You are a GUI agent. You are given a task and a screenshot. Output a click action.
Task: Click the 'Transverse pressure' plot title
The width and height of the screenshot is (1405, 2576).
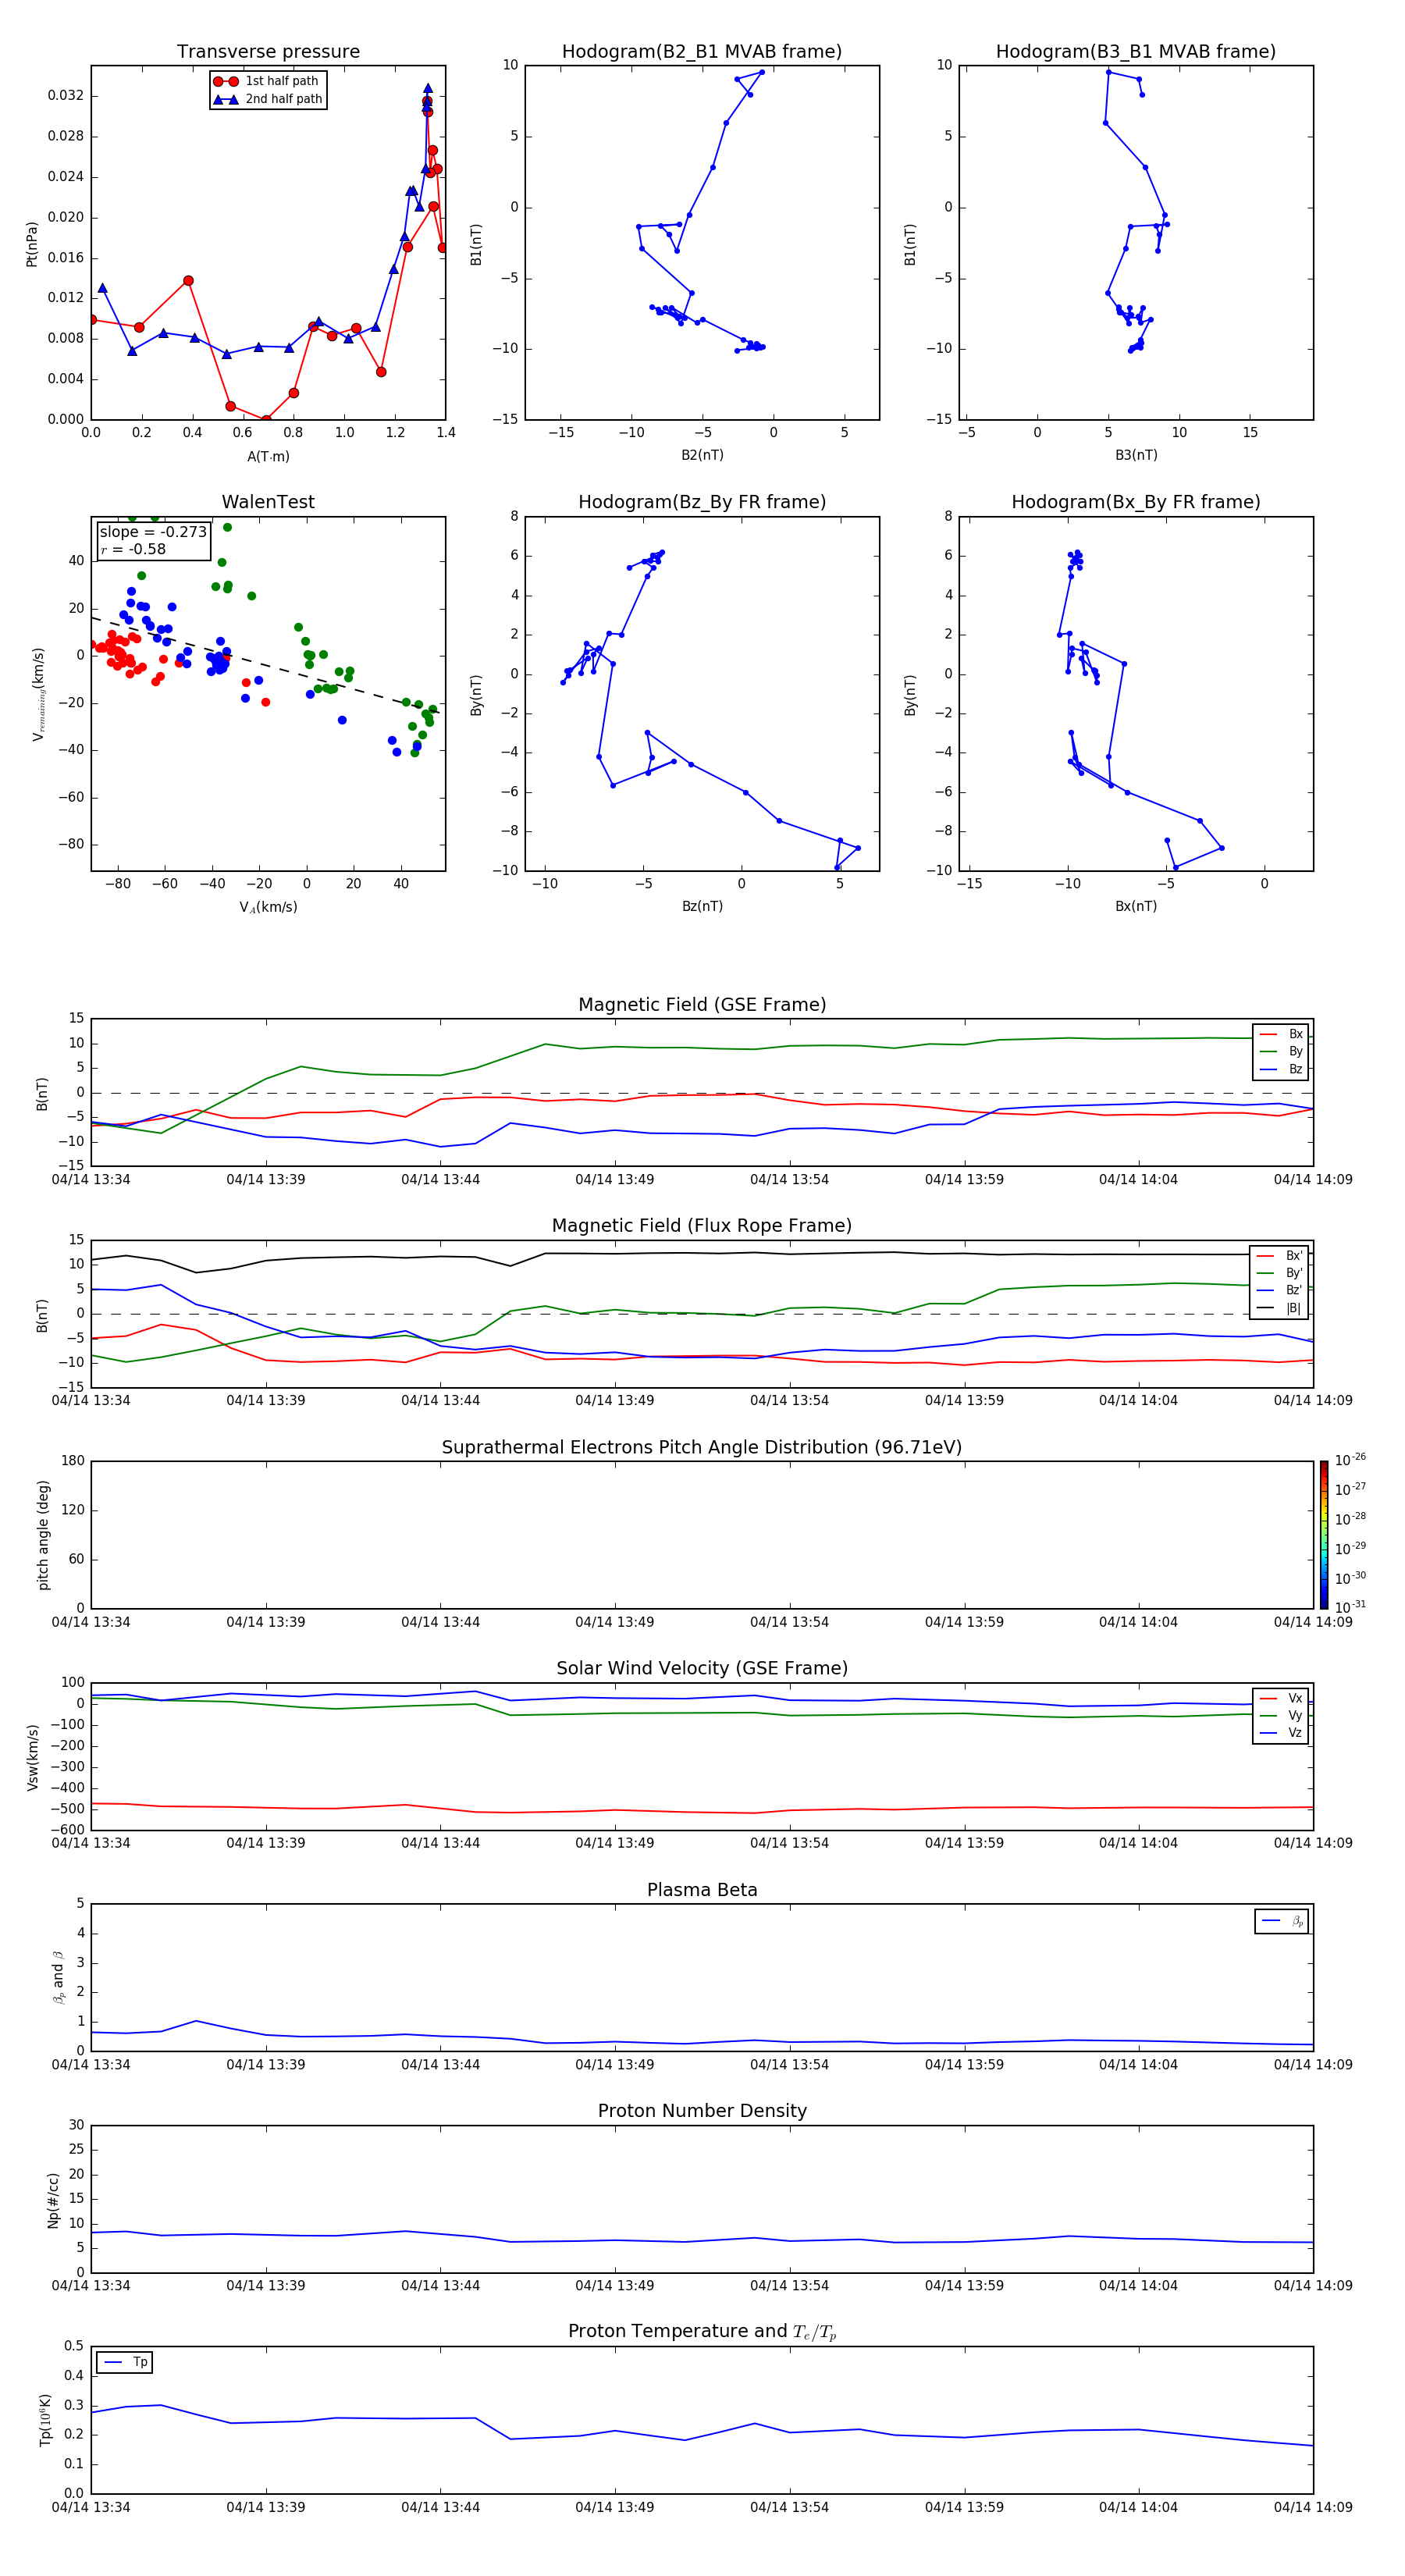(268, 52)
